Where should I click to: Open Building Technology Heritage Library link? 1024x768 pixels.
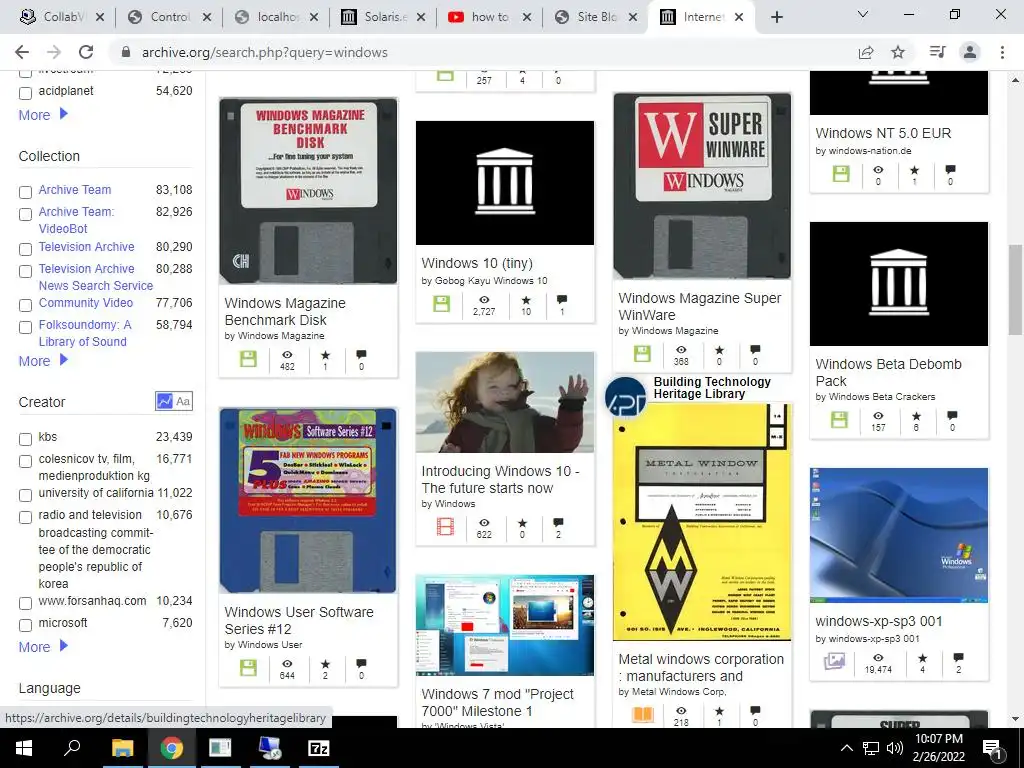[712, 387]
